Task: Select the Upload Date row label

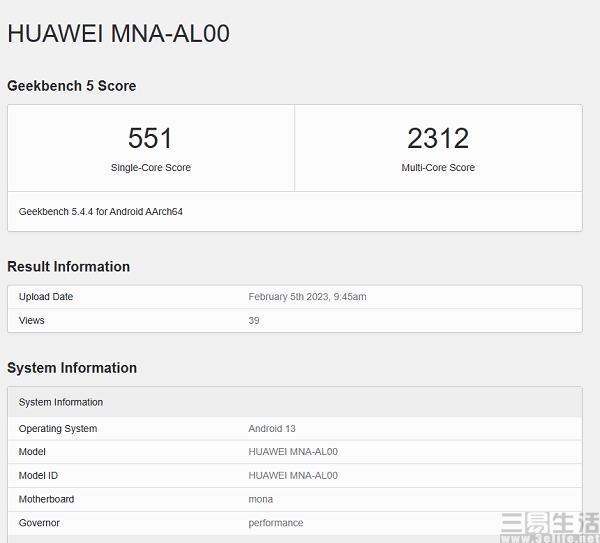Action: (46, 297)
